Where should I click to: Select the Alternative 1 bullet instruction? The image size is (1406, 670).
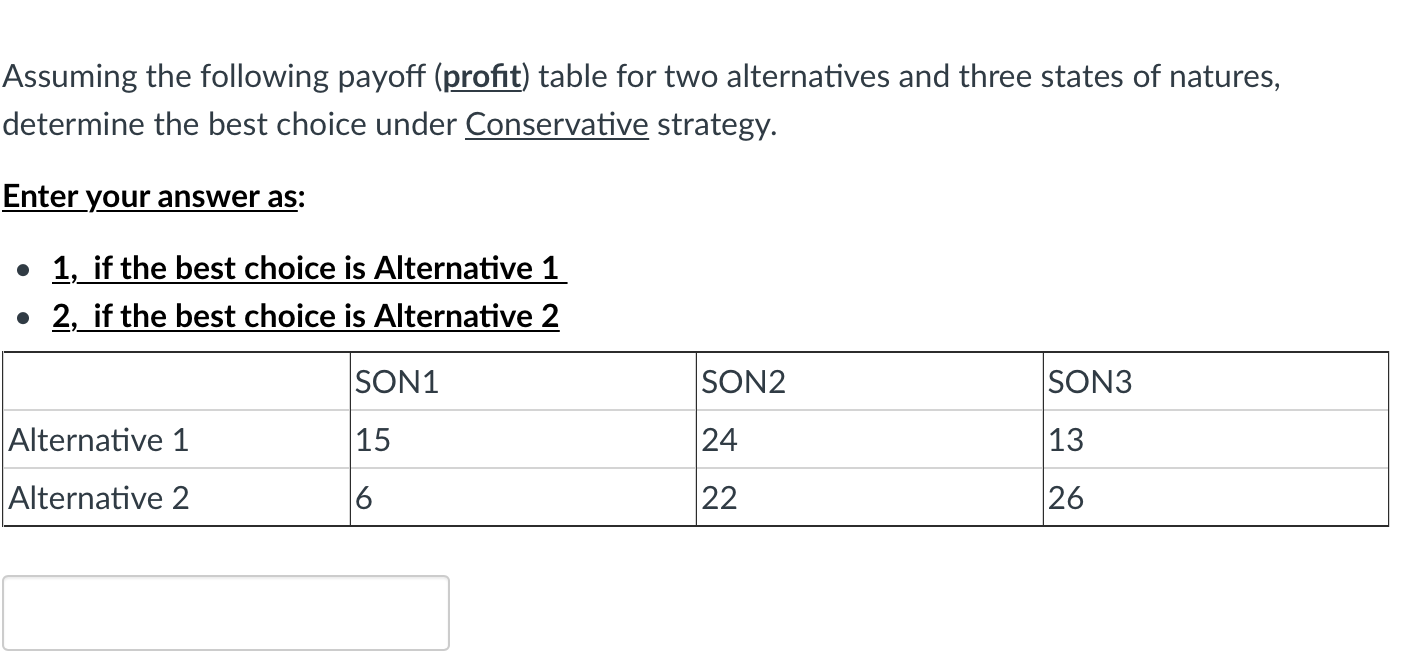(x=308, y=268)
